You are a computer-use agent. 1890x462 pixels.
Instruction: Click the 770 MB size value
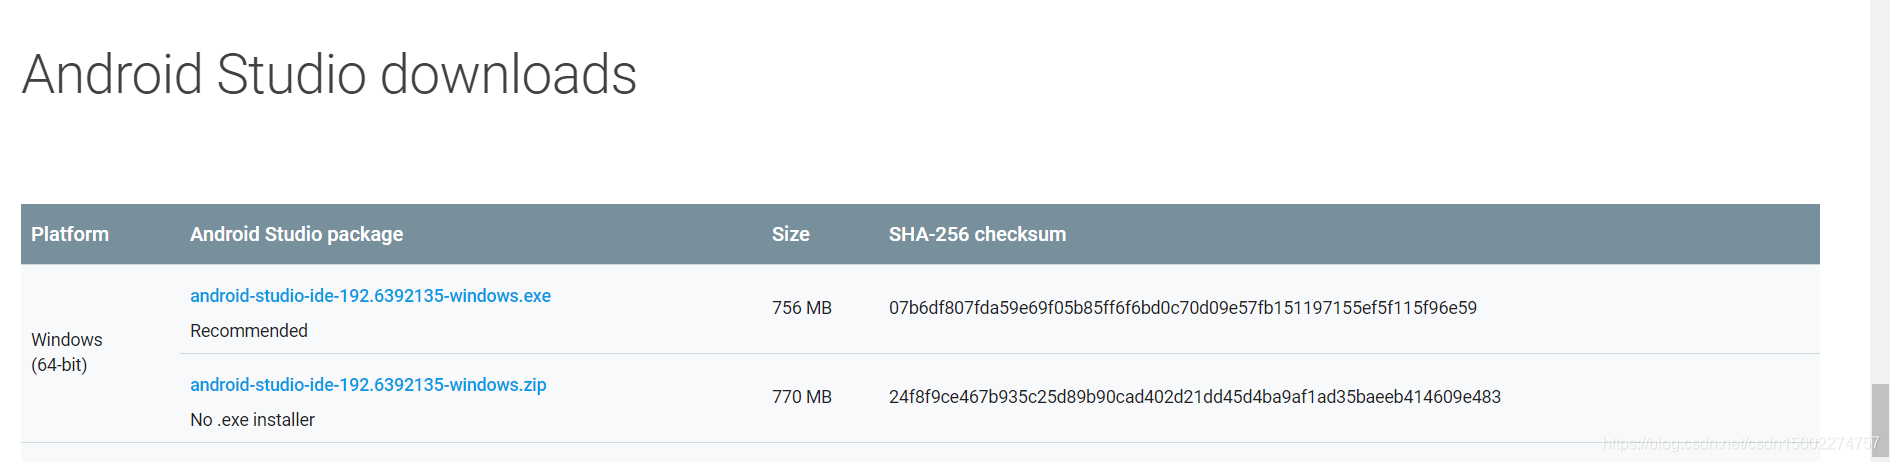tap(802, 397)
